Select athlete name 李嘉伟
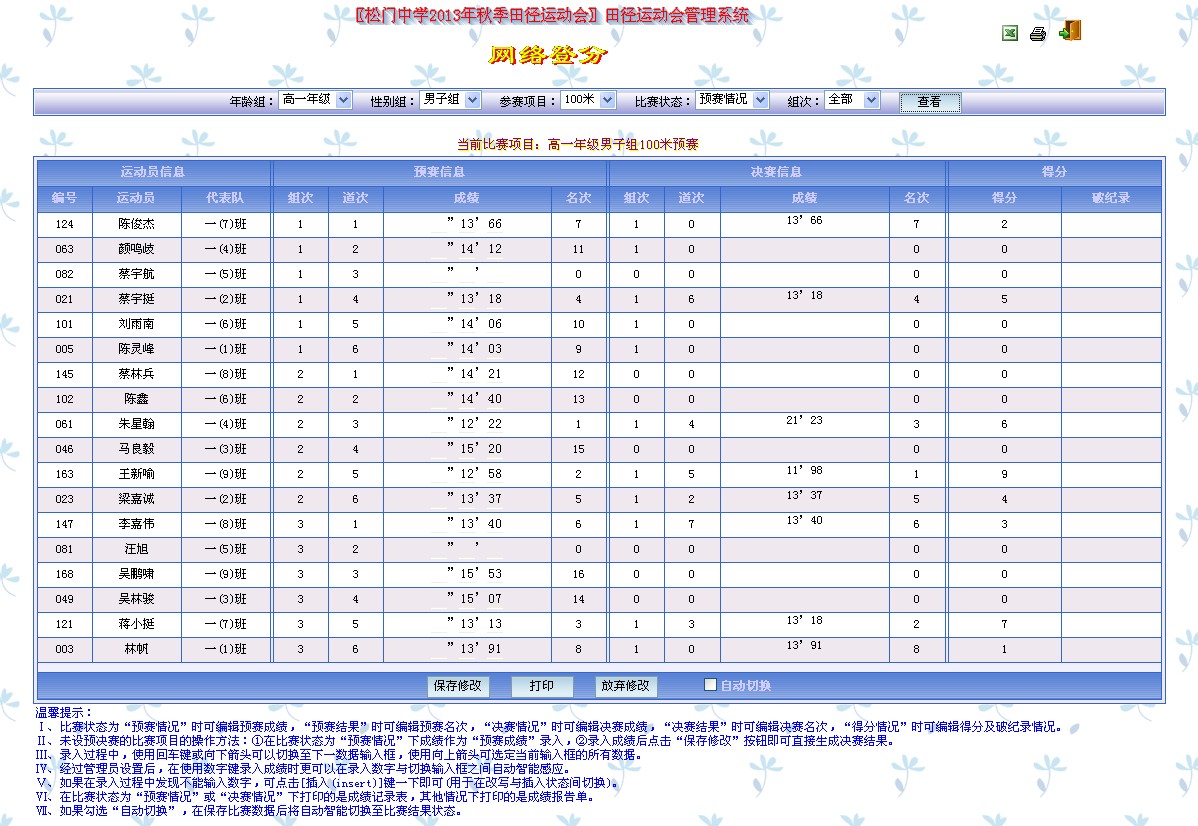Image resolution: width=1198 pixels, height=826 pixels. point(136,524)
